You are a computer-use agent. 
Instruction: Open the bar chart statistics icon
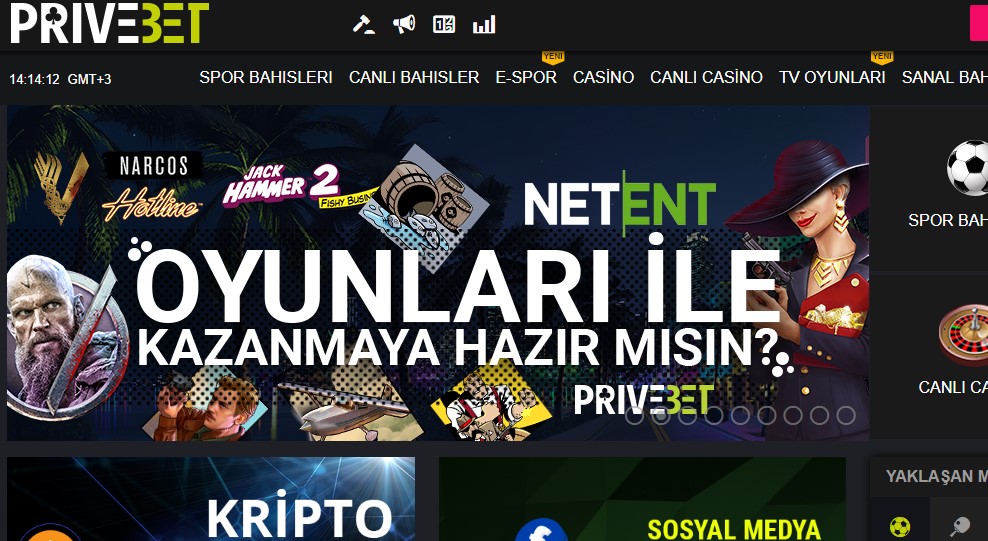(484, 25)
